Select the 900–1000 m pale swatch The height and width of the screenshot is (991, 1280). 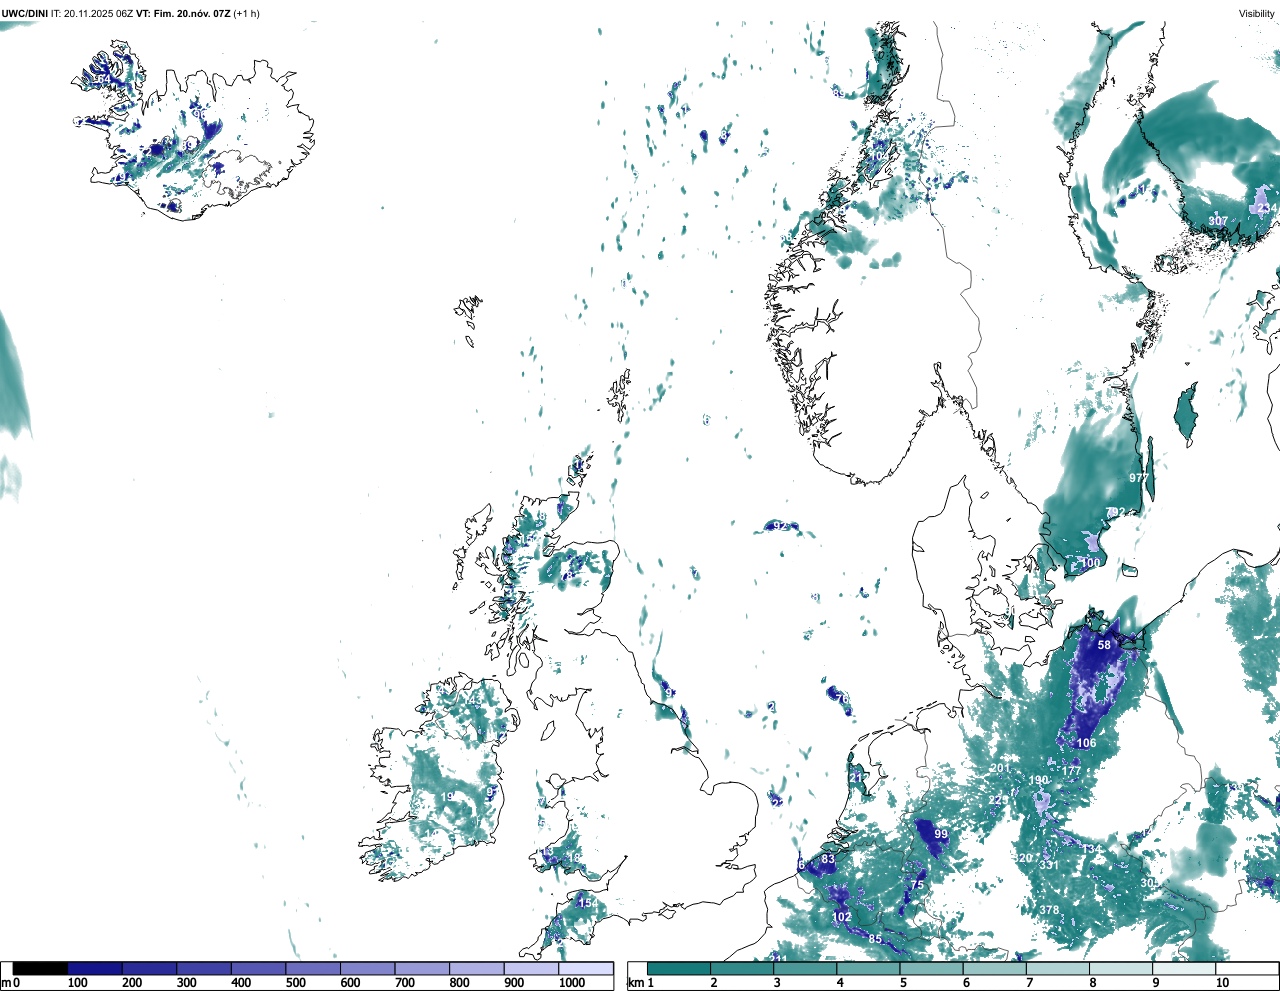coord(531,968)
